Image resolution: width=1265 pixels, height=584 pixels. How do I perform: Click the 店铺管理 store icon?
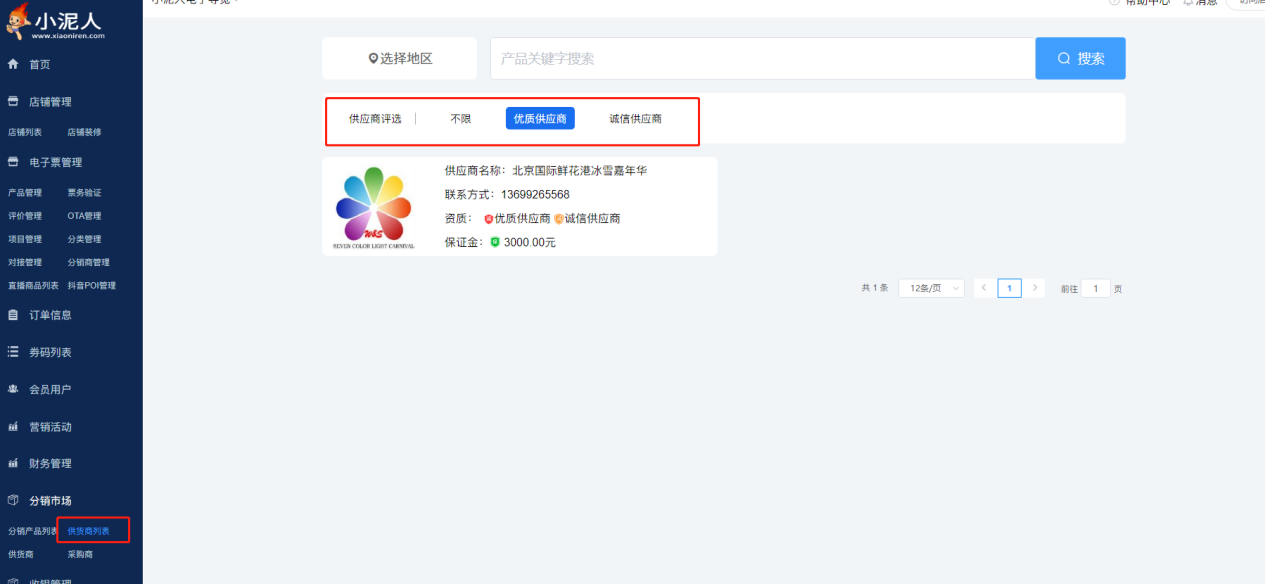point(13,102)
